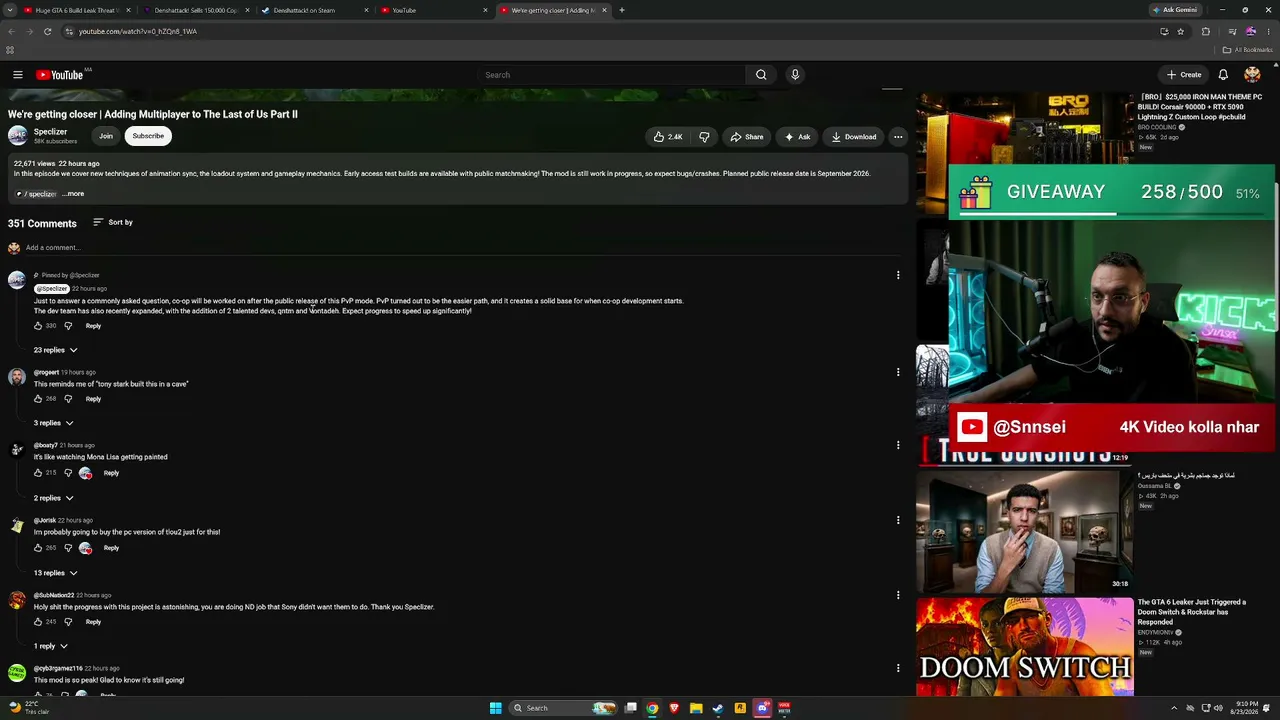Viewport: 1280px width, 720px height.
Task: Open File Explorer from the taskbar
Action: click(696, 708)
